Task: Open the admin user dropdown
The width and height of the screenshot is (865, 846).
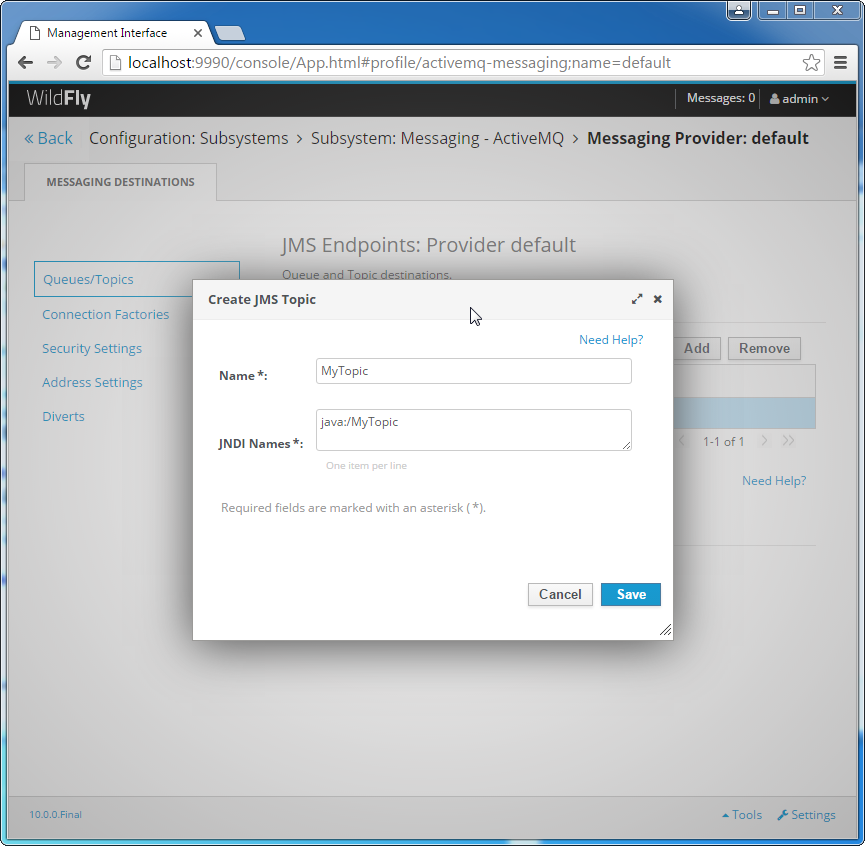Action: pyautogui.click(x=799, y=99)
